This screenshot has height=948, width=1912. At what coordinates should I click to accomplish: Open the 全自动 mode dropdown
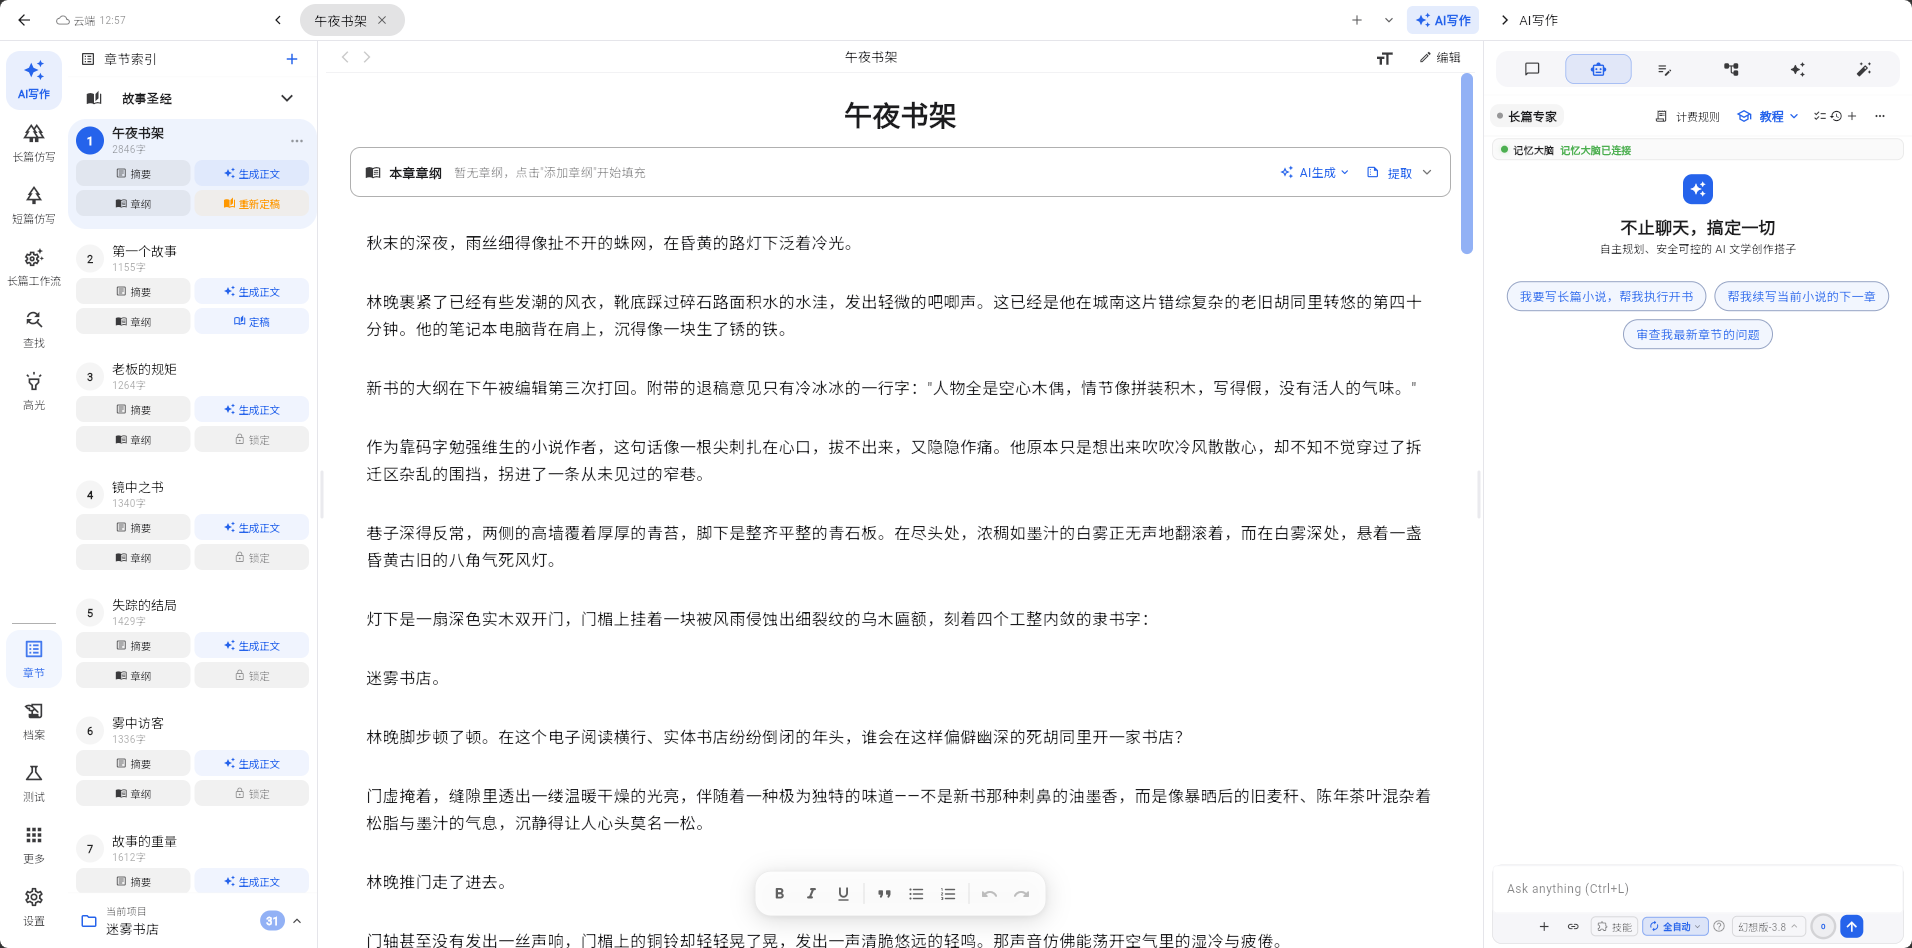pos(1676,926)
